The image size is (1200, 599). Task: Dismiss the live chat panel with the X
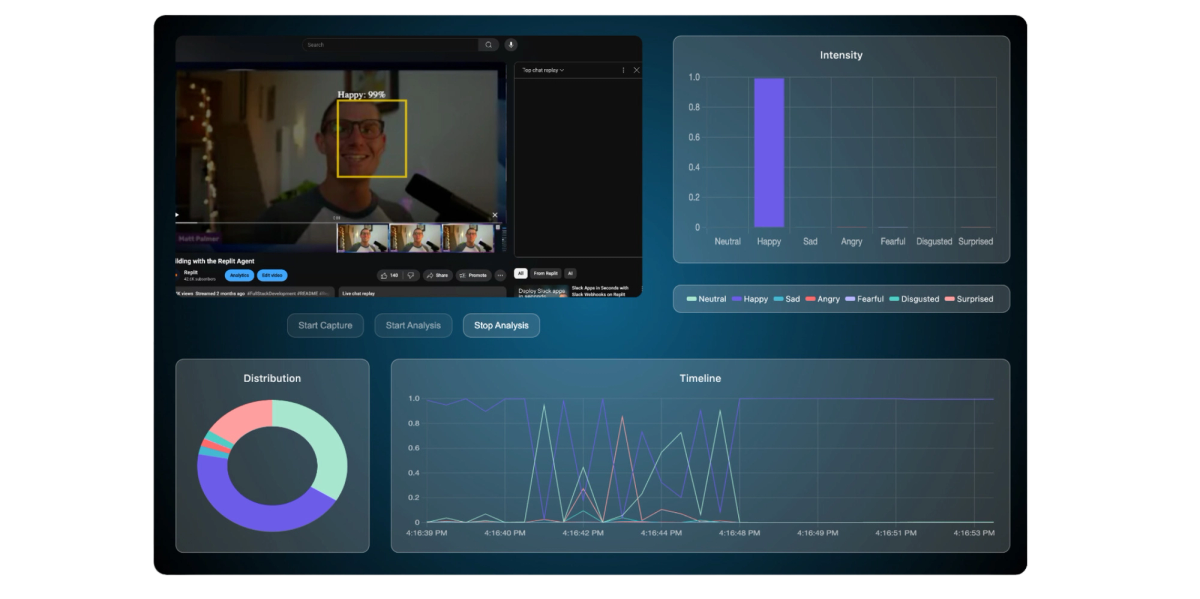coord(637,70)
